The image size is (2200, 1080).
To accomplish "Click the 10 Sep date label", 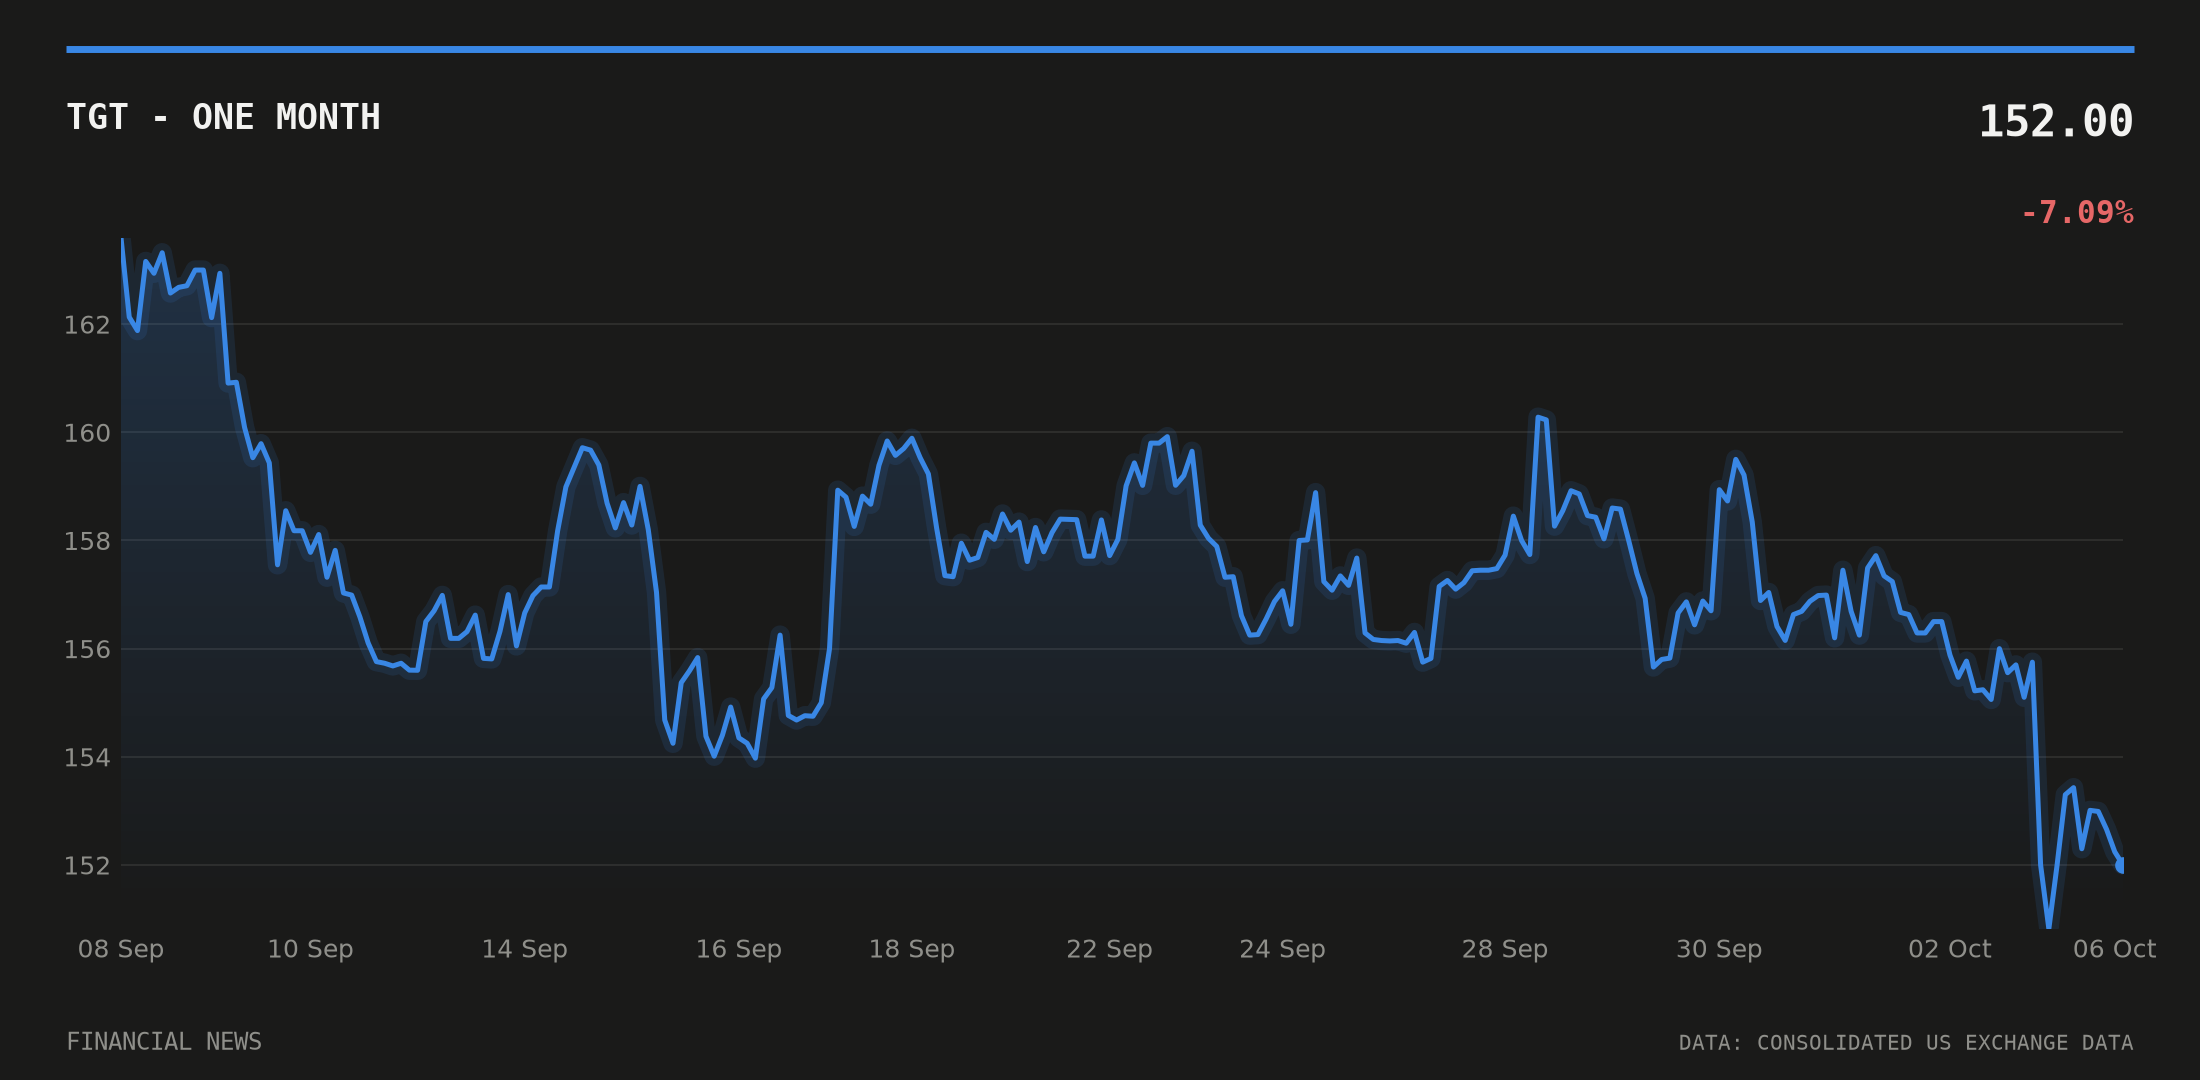I will pyautogui.click(x=310, y=949).
